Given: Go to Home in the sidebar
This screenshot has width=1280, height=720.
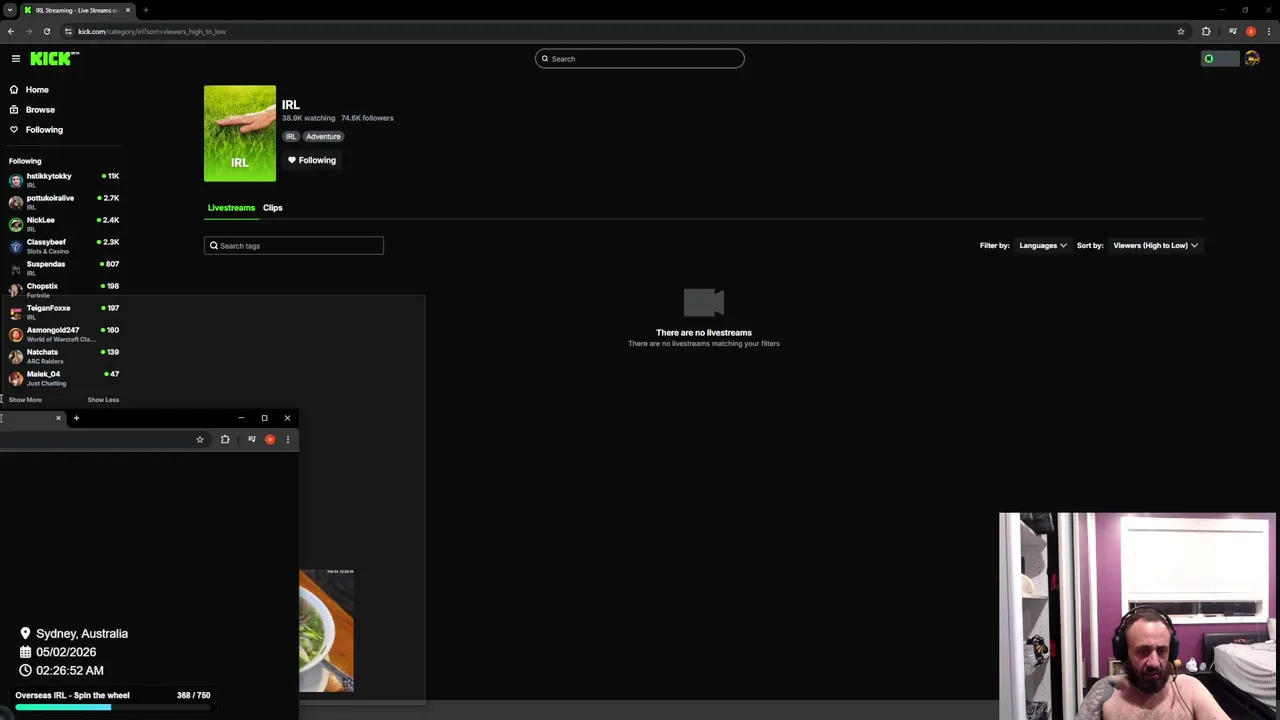Looking at the screenshot, I should click(37, 90).
